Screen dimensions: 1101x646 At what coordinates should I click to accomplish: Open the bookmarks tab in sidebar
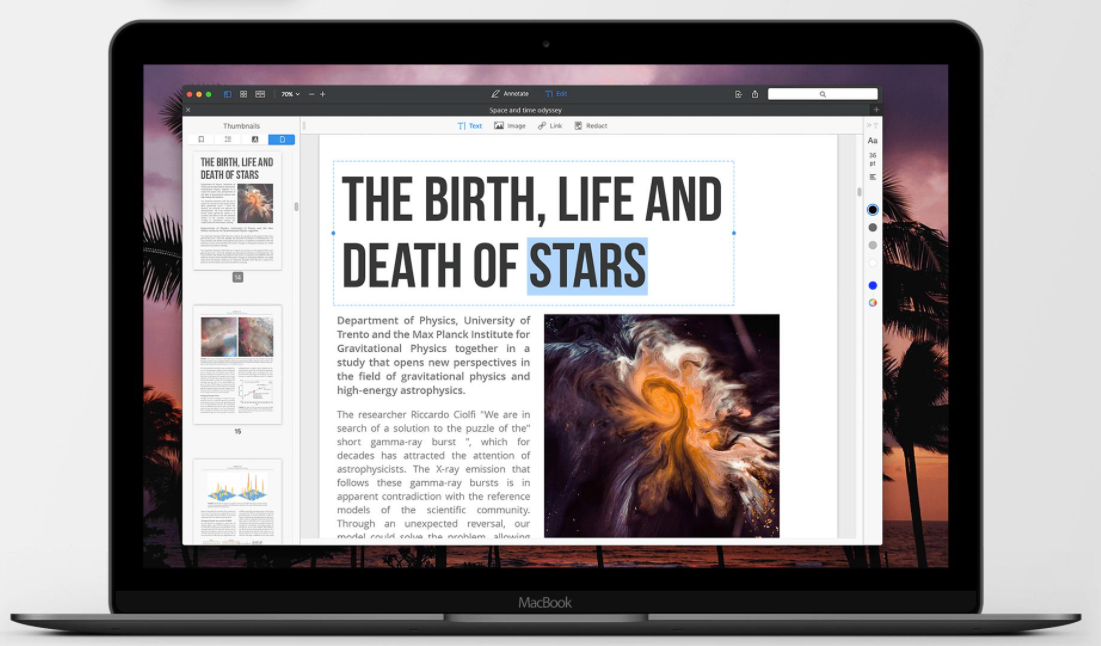coord(201,140)
